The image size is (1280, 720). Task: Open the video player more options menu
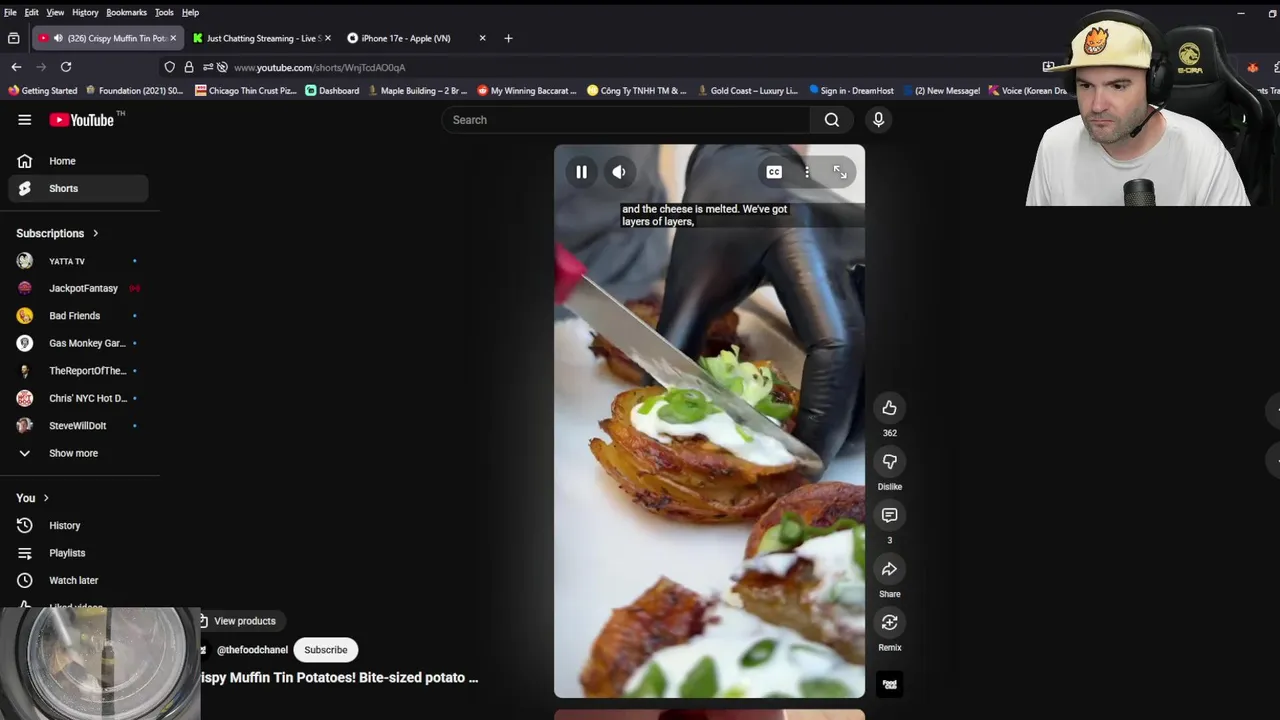click(807, 172)
